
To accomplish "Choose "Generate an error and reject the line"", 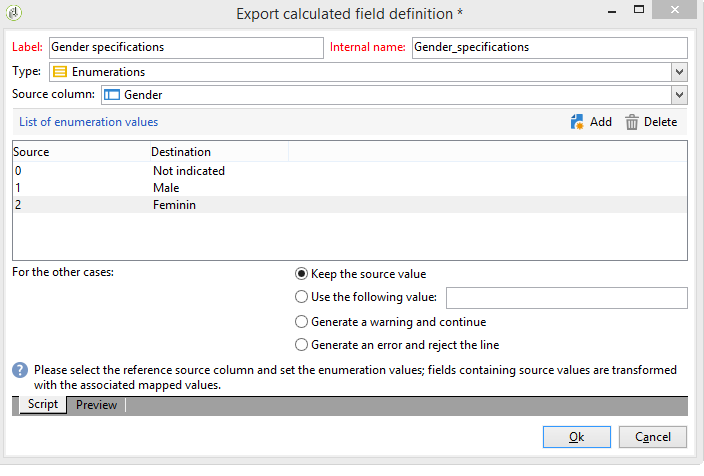I will [x=302, y=345].
